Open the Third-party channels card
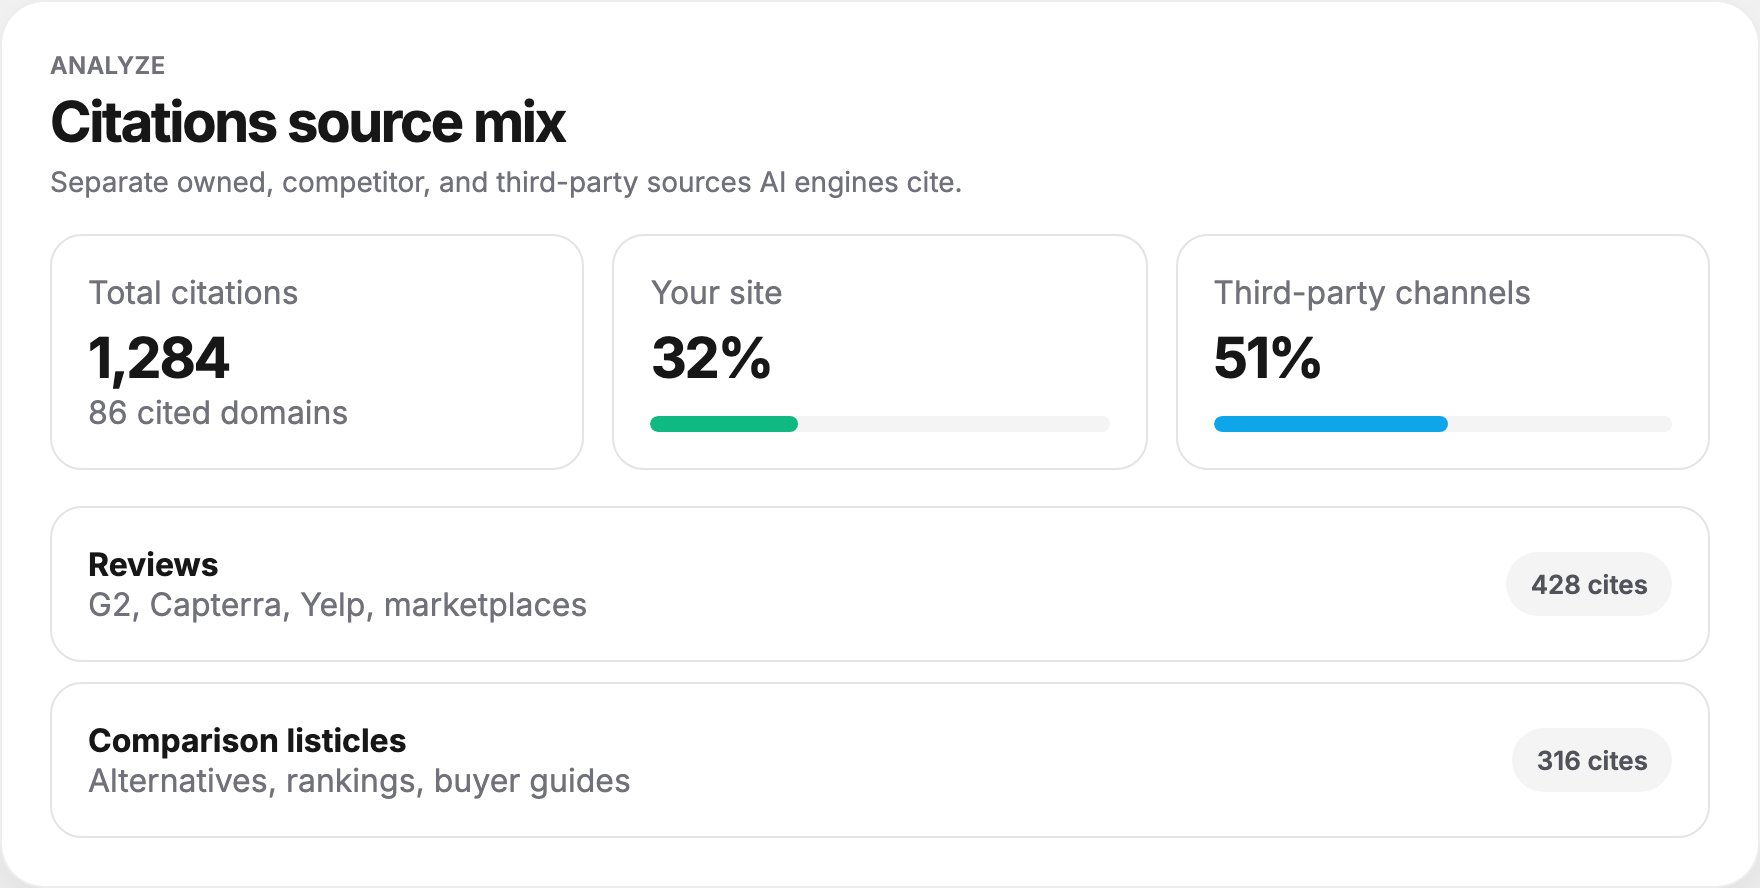The image size is (1760, 888). (x=1443, y=352)
